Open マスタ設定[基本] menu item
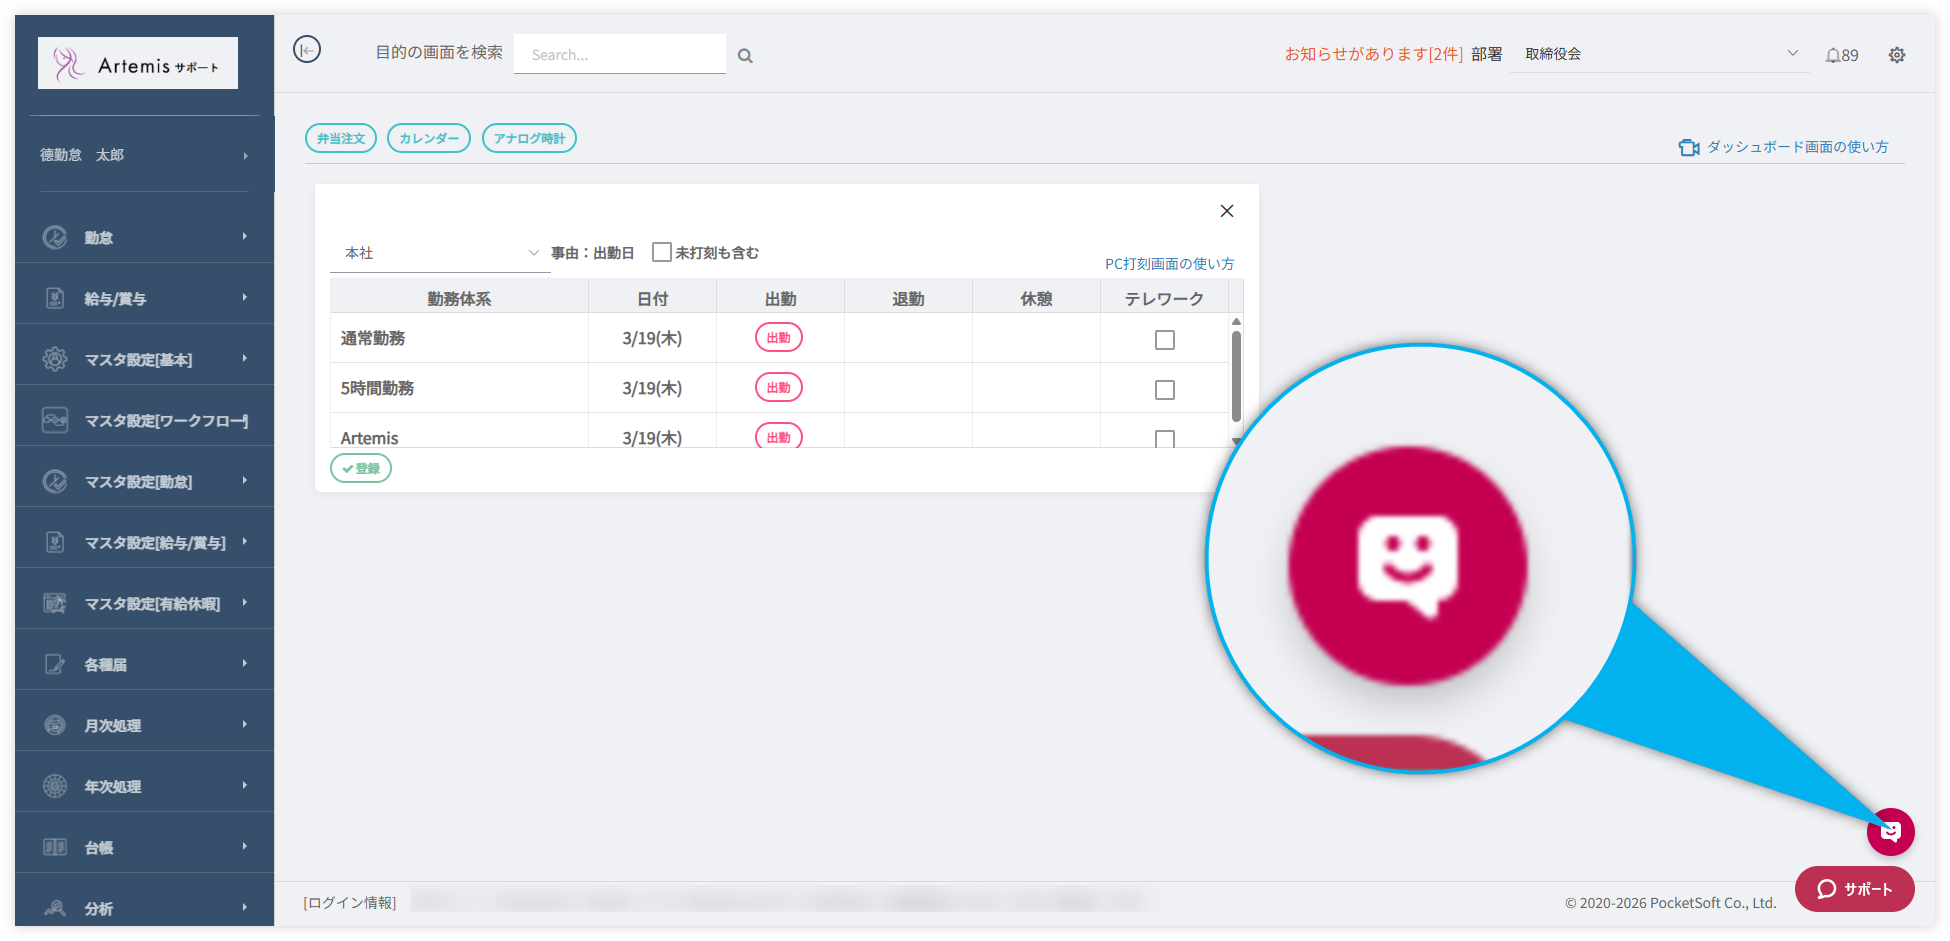The width and height of the screenshot is (1950, 941). 139,360
